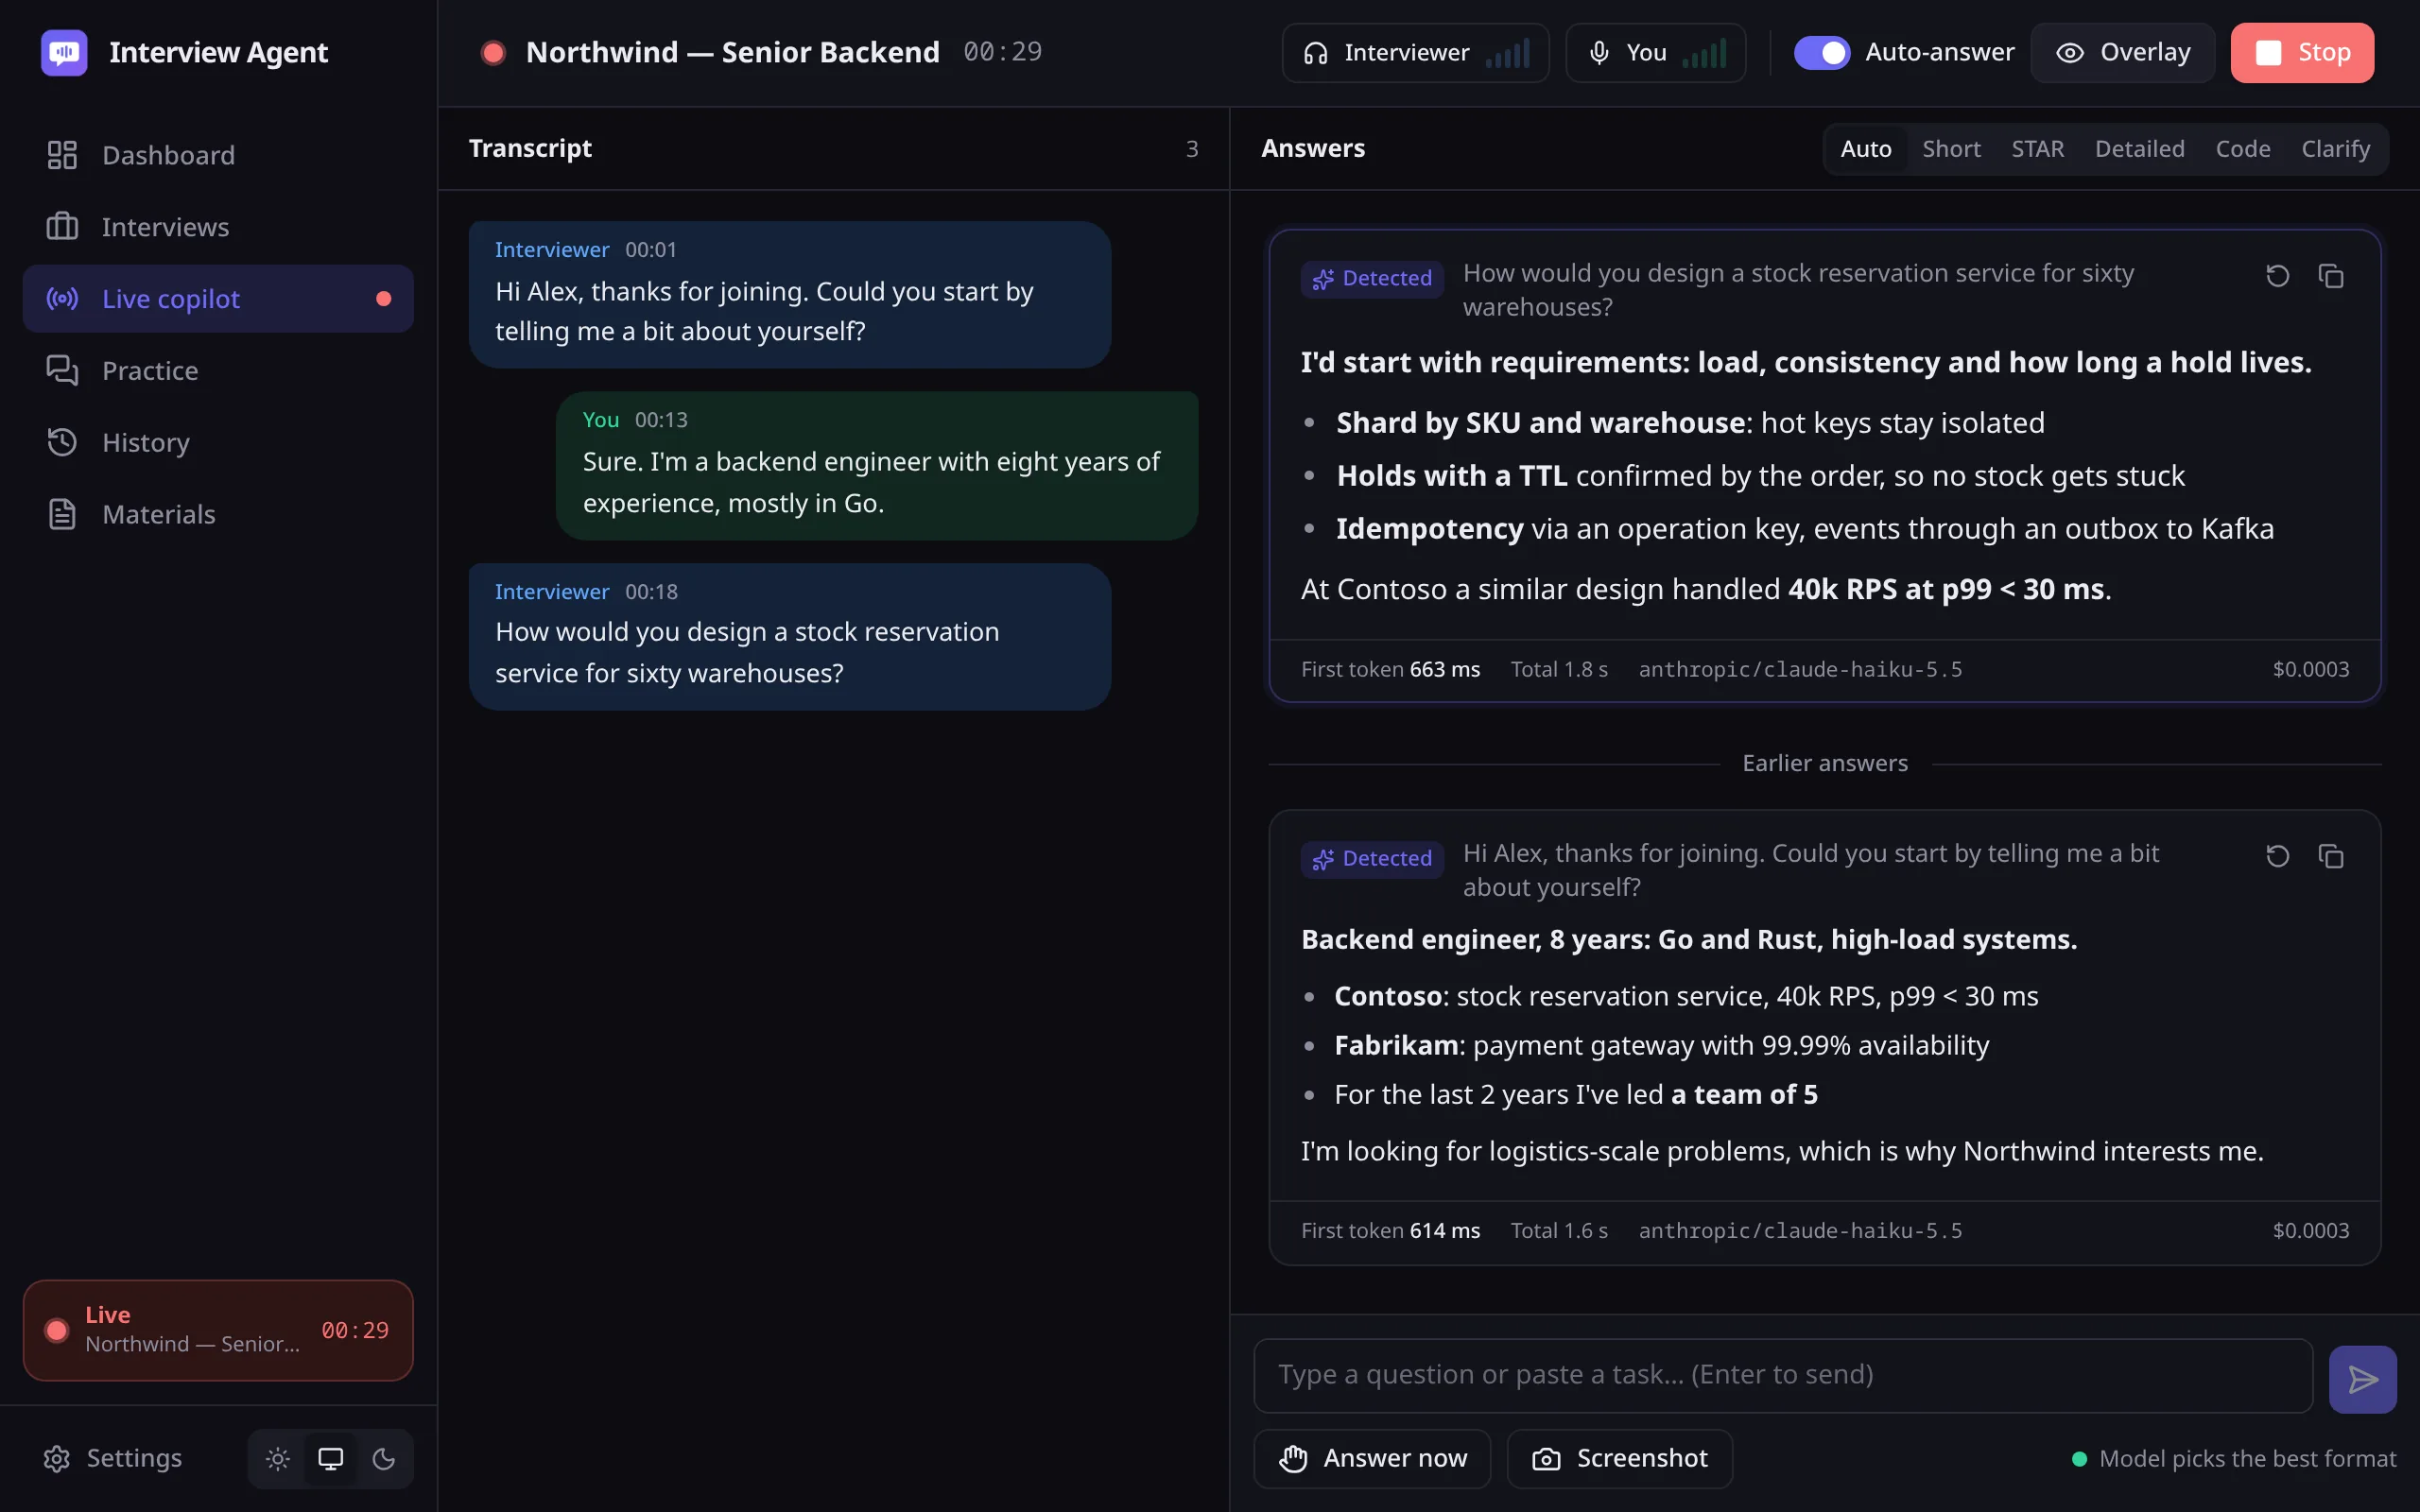Screen dimensions: 2420x1512
Task: Click the Detected badge on 'about yourself' answer
Action: pos(1372,858)
